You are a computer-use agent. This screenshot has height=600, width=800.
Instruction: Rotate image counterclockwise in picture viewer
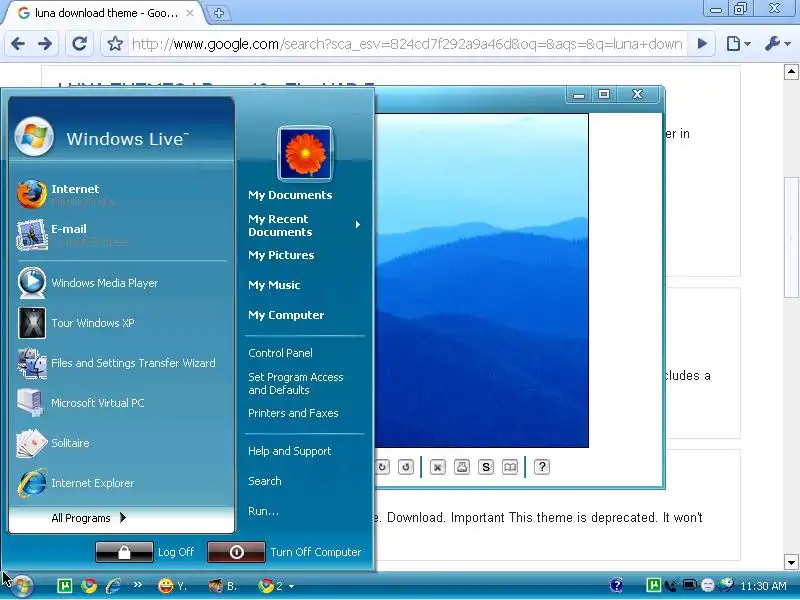[406, 467]
